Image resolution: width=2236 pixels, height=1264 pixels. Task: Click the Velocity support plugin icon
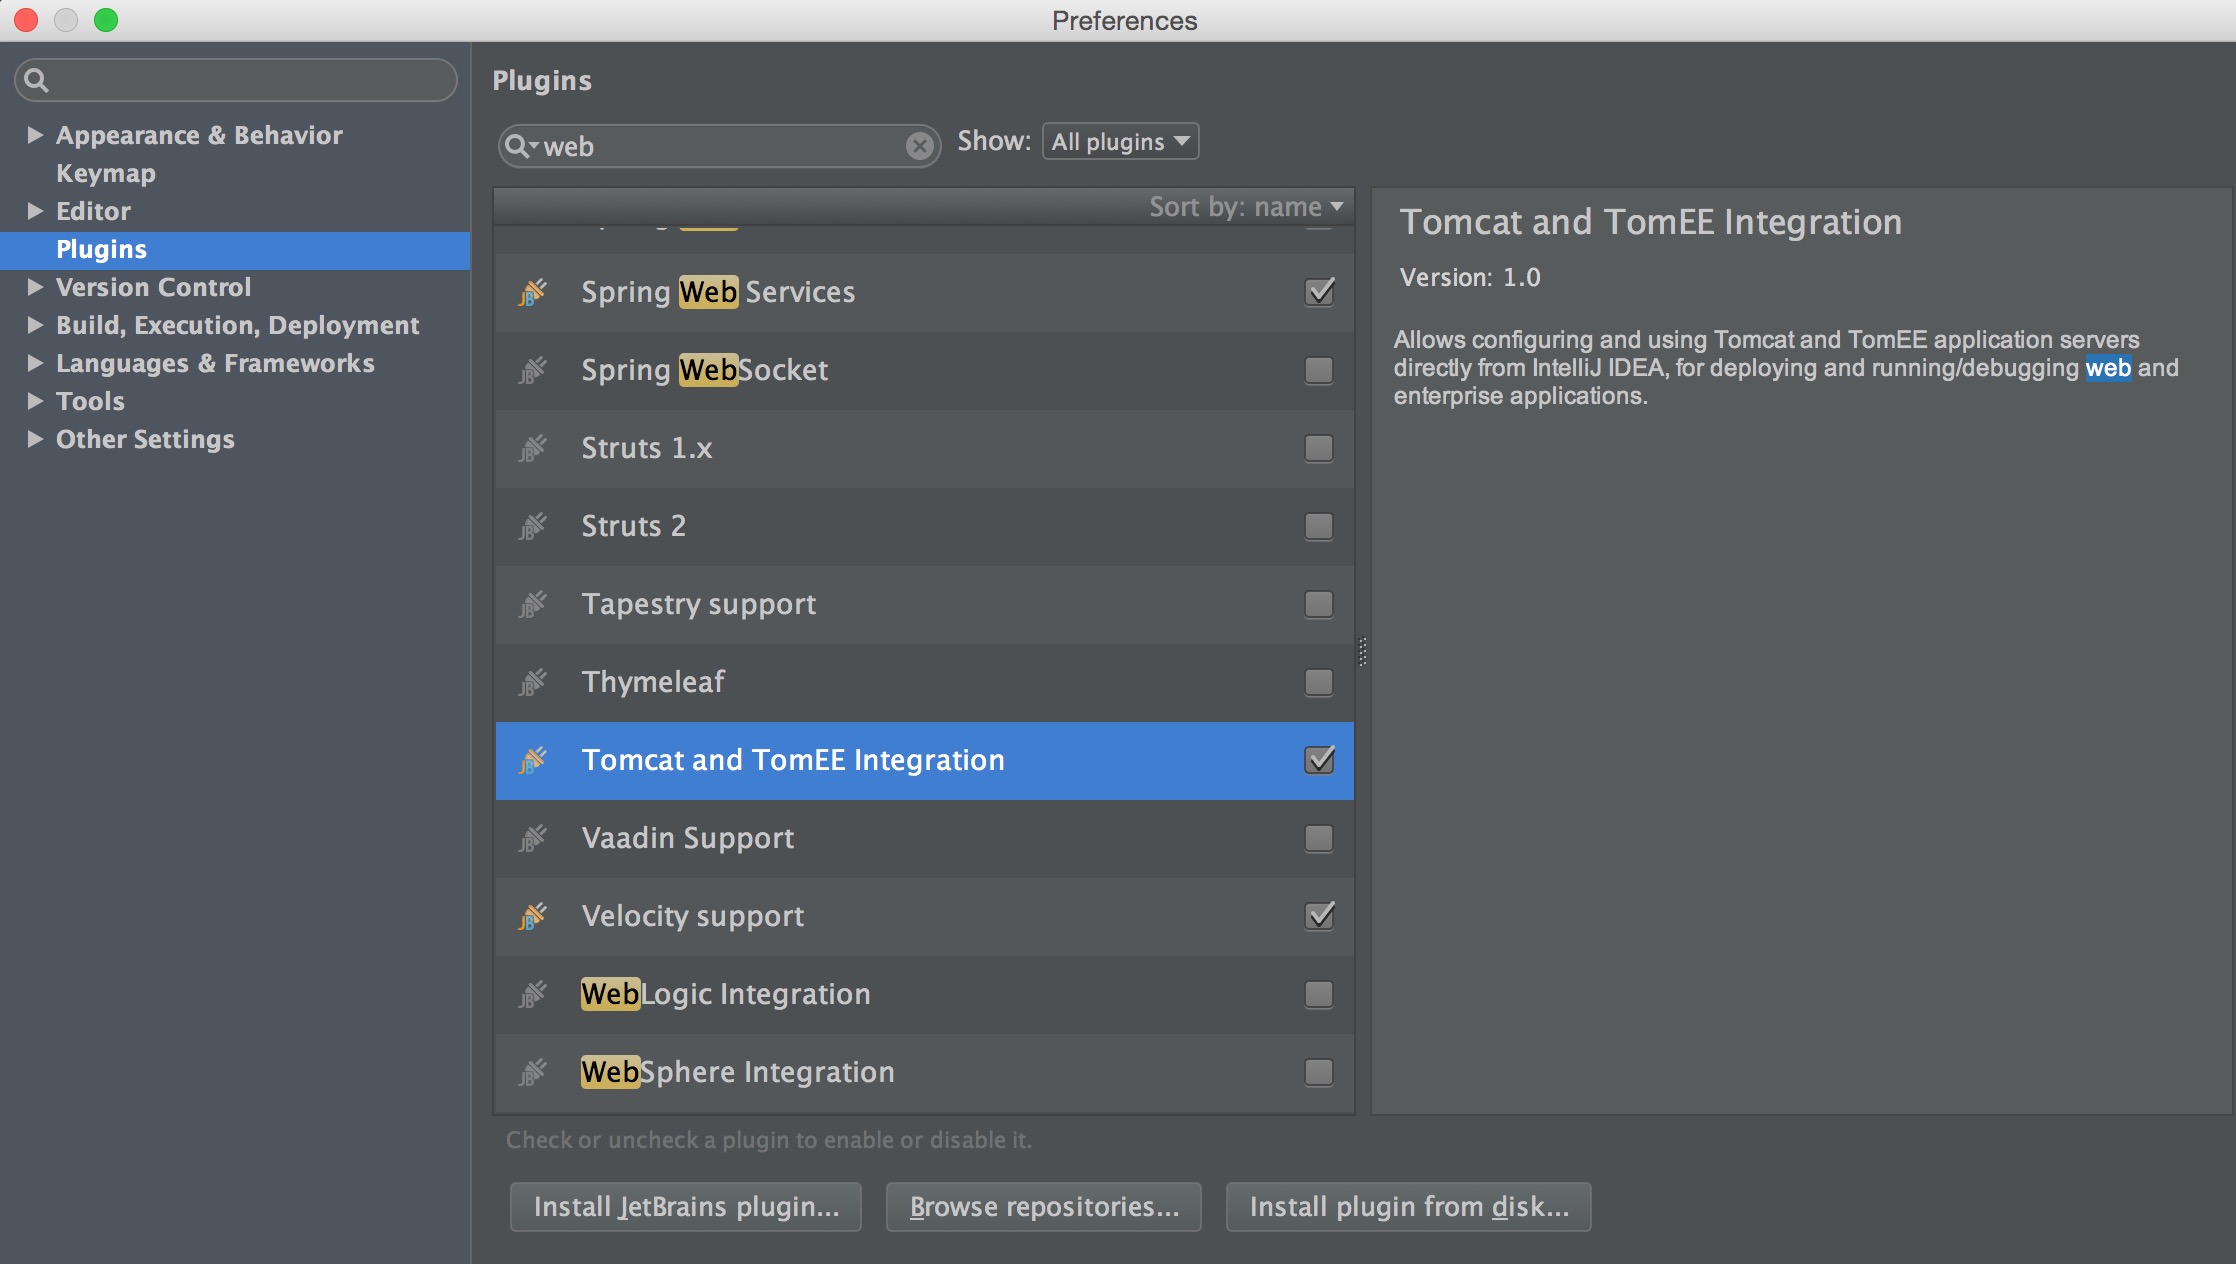(532, 916)
